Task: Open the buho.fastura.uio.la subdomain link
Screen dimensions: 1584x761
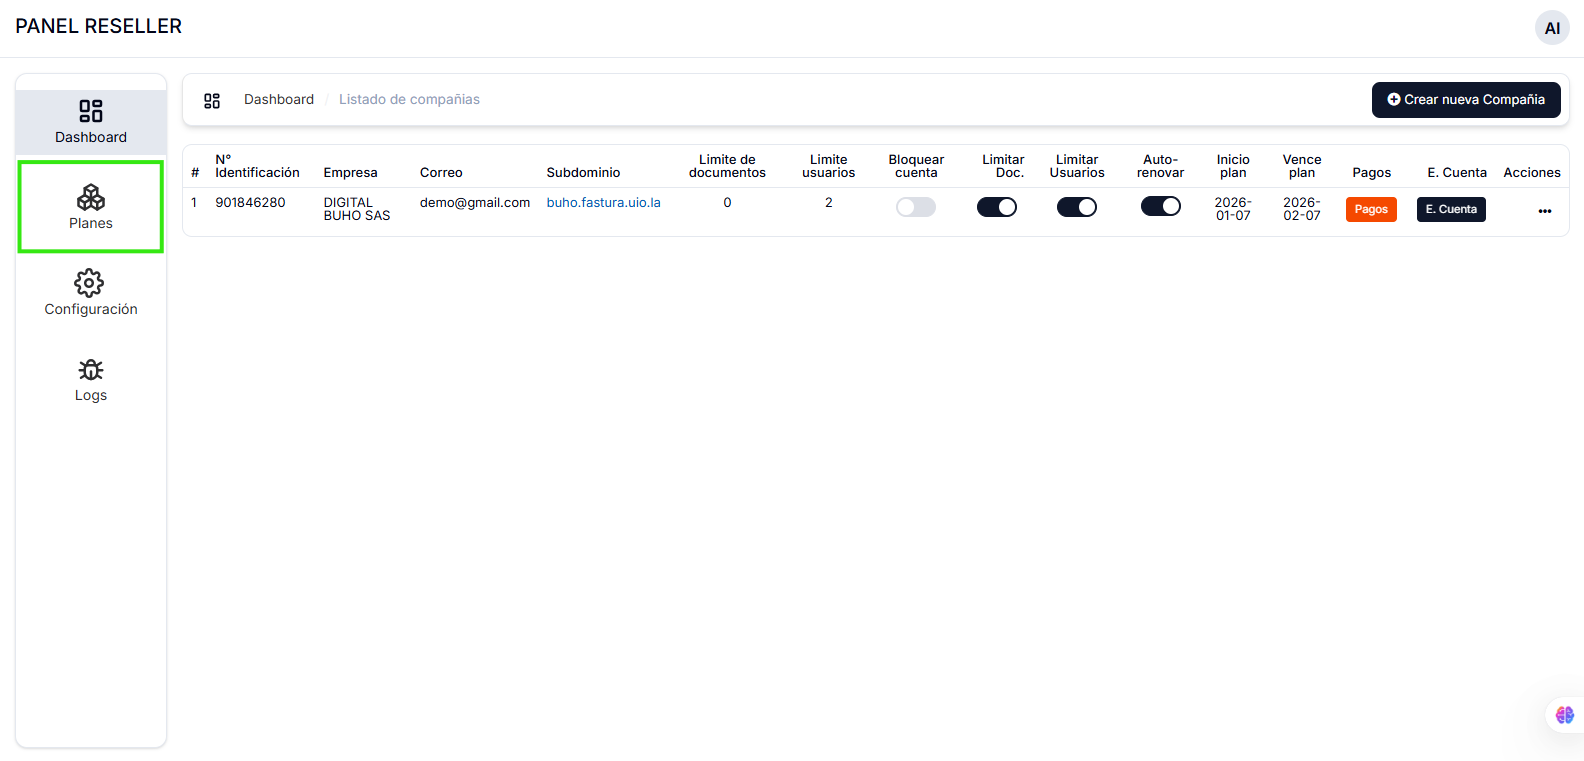Action: [603, 203]
